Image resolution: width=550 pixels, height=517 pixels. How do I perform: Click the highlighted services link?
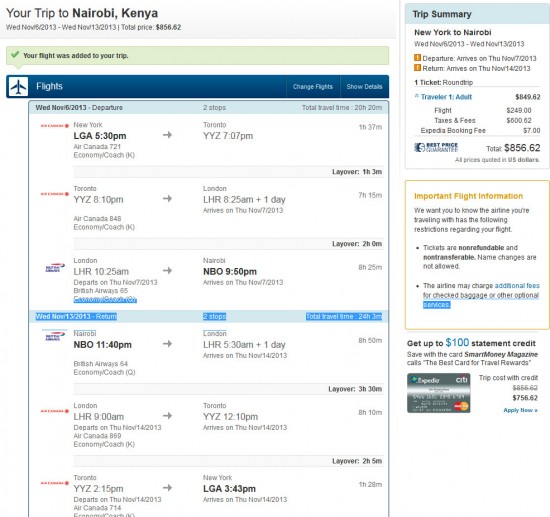pyautogui.click(x=436, y=304)
